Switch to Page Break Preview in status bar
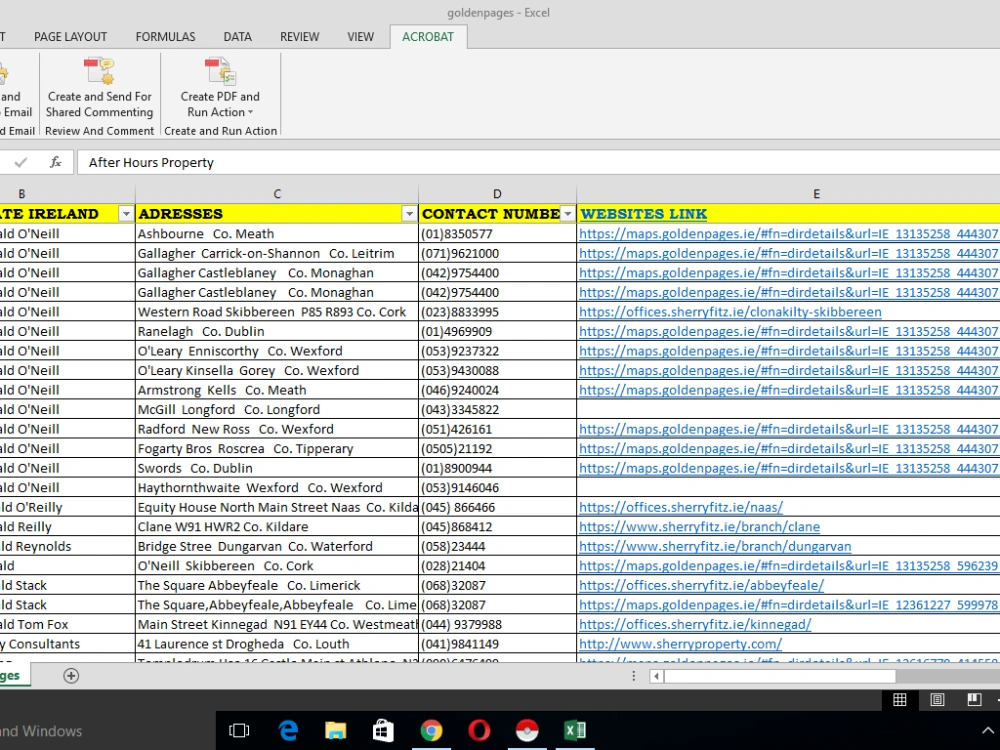This screenshot has width=1000, height=750. [974, 700]
